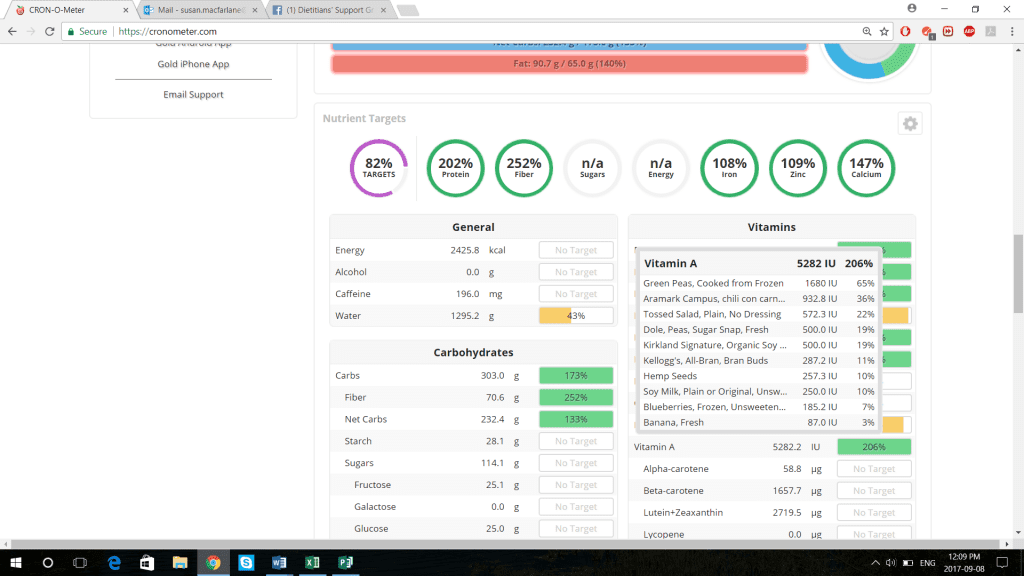This screenshot has height=576, width=1024.
Task: Bookmark this page with the star icon
Action: tap(884, 31)
